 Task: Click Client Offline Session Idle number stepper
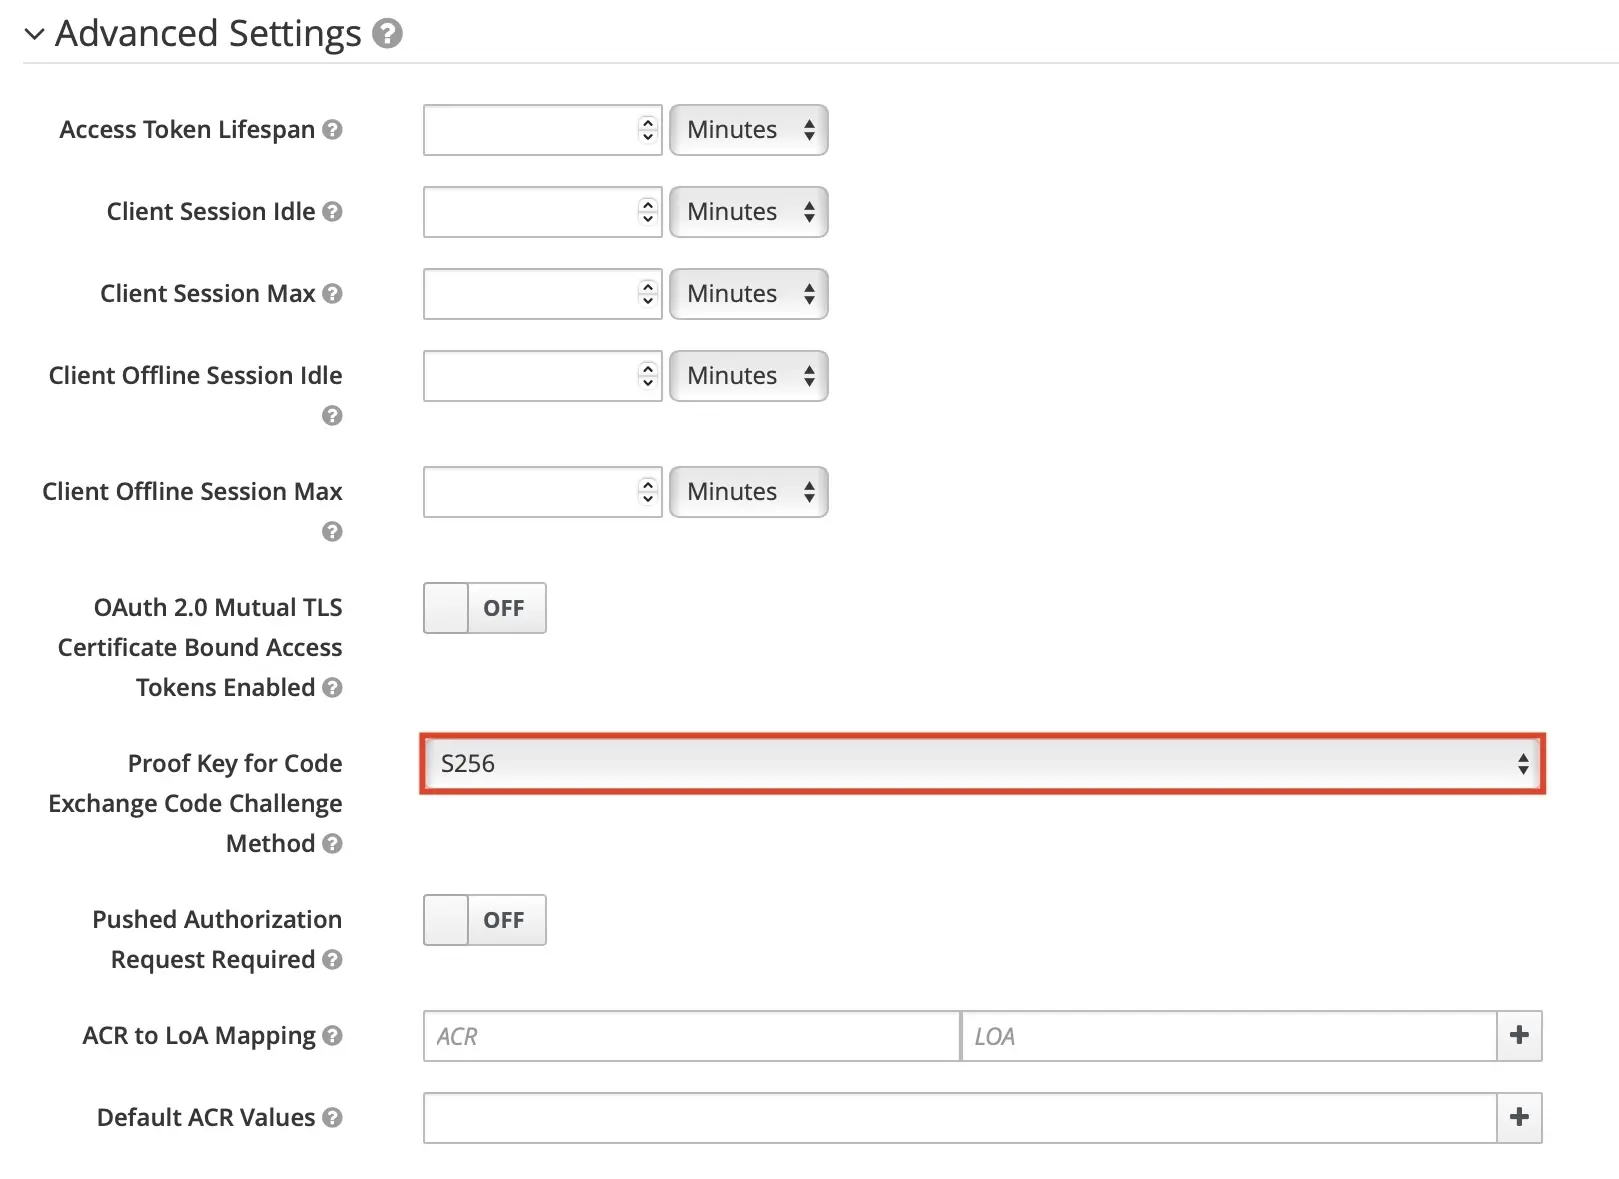coord(648,376)
